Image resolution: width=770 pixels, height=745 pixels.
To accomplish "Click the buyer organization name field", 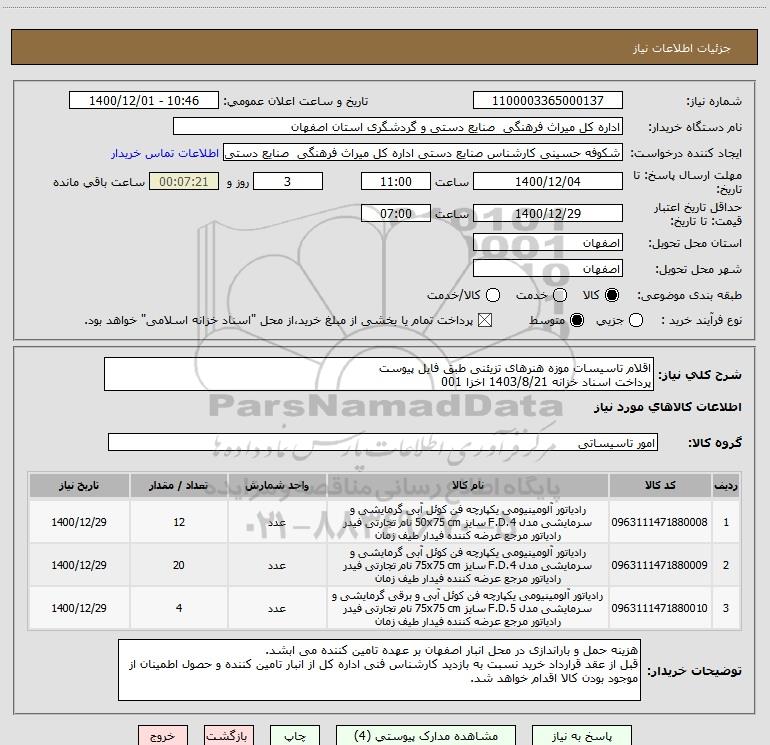I will coord(398,127).
